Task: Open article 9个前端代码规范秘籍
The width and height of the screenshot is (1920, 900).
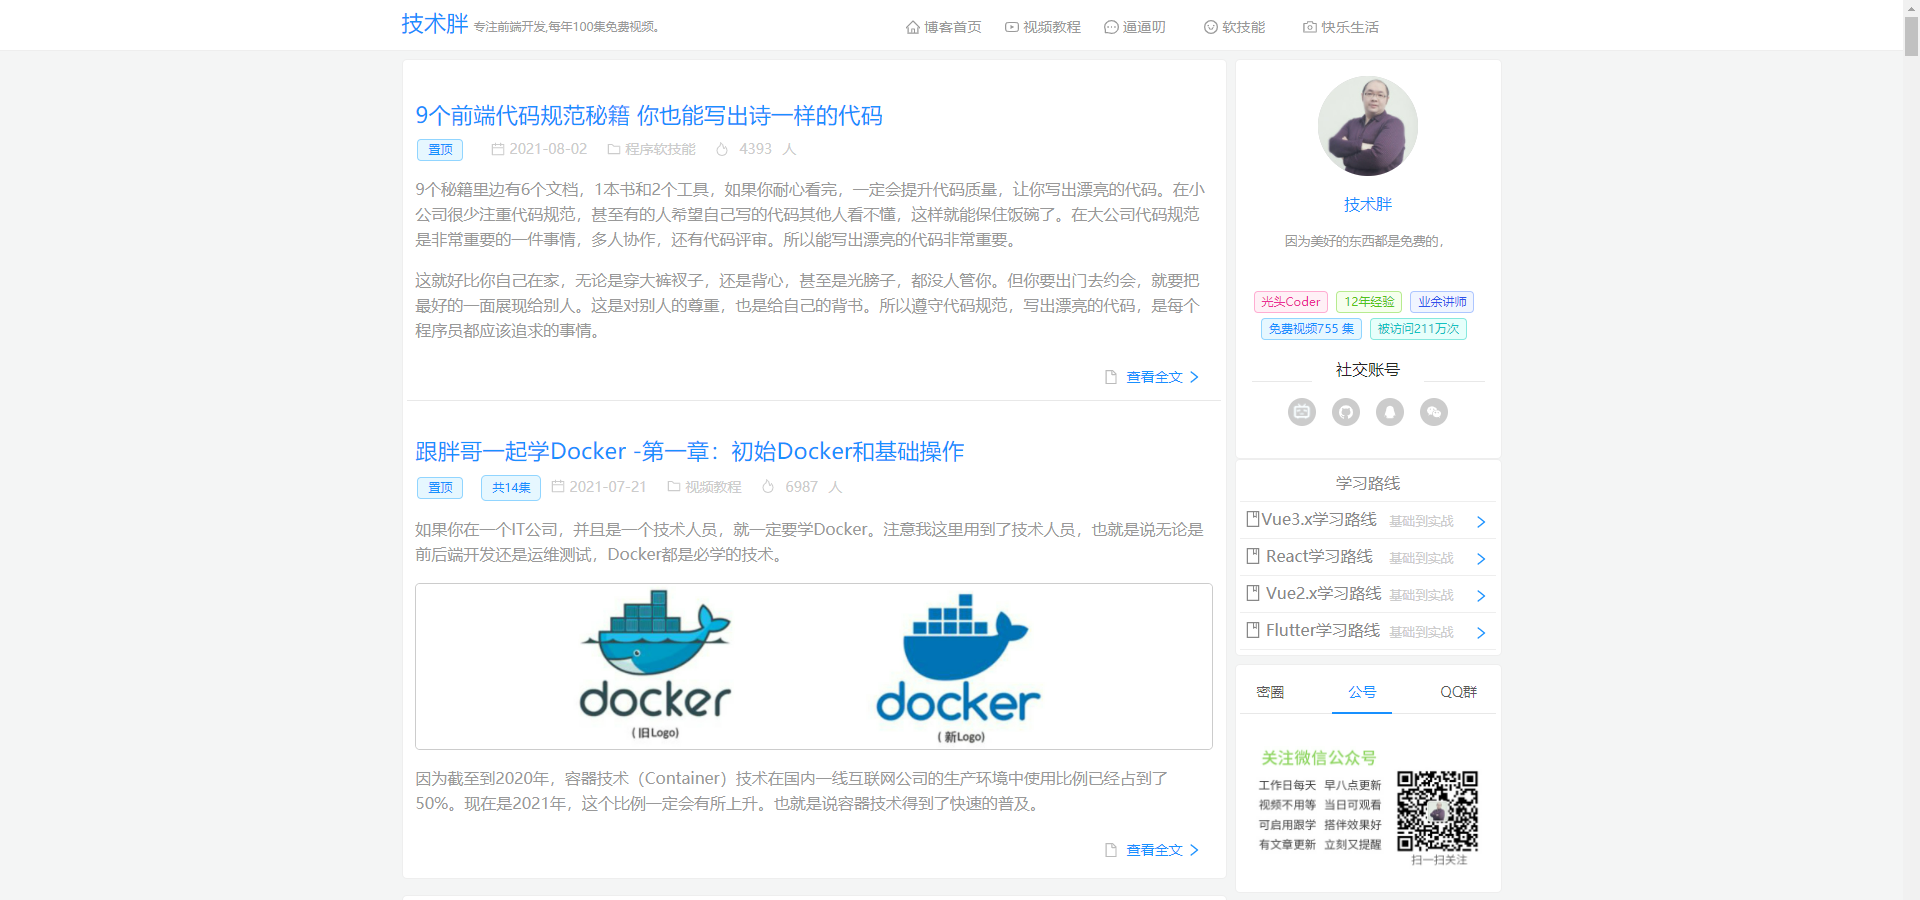Action: click(649, 116)
